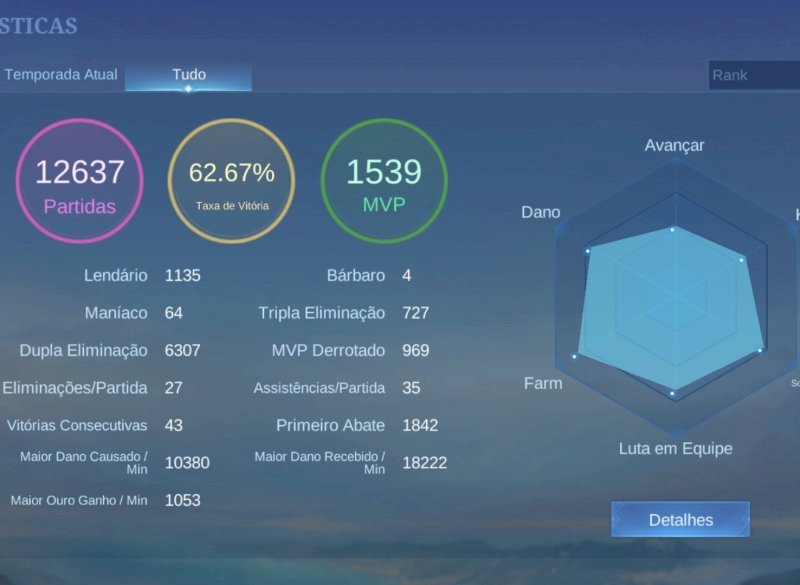Screen dimensions: 800x585
Task: Select the Primeiro Abate value 1842
Action: (x=420, y=425)
